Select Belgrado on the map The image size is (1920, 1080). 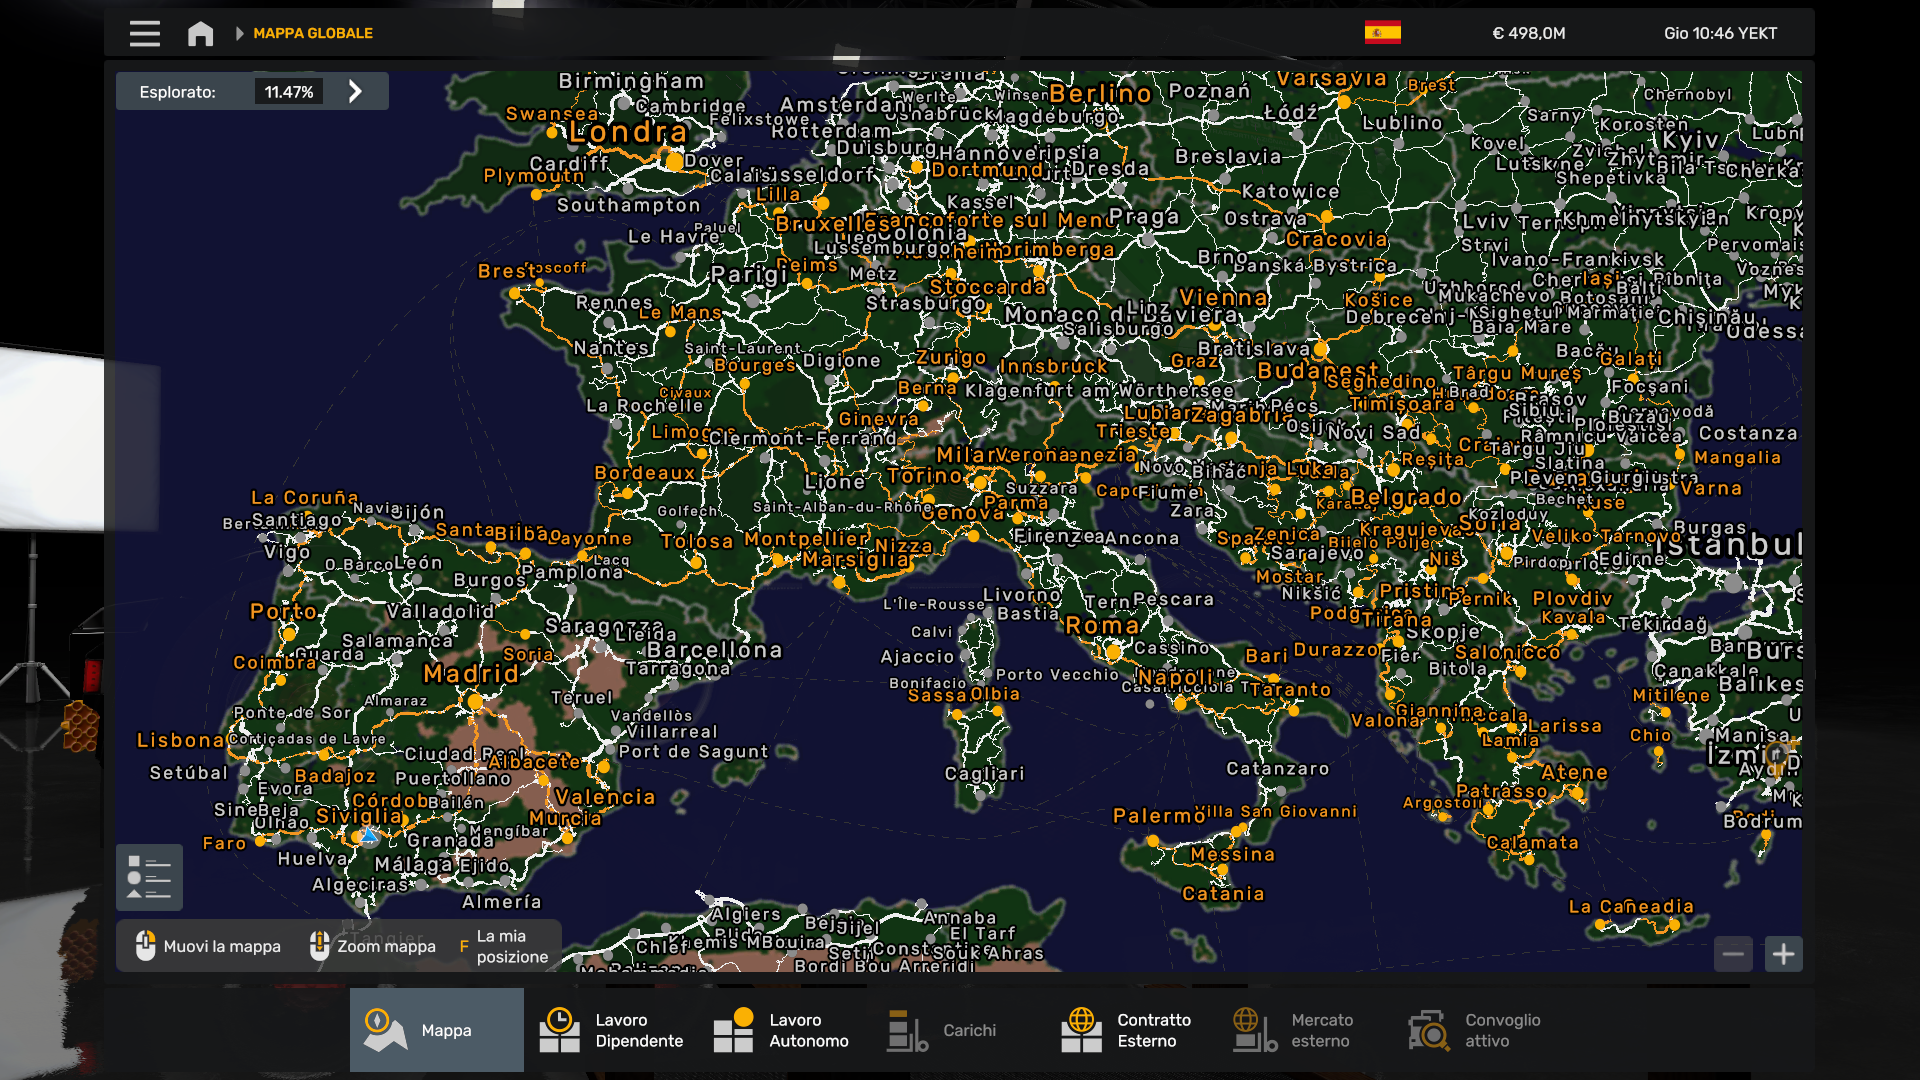click(1406, 497)
